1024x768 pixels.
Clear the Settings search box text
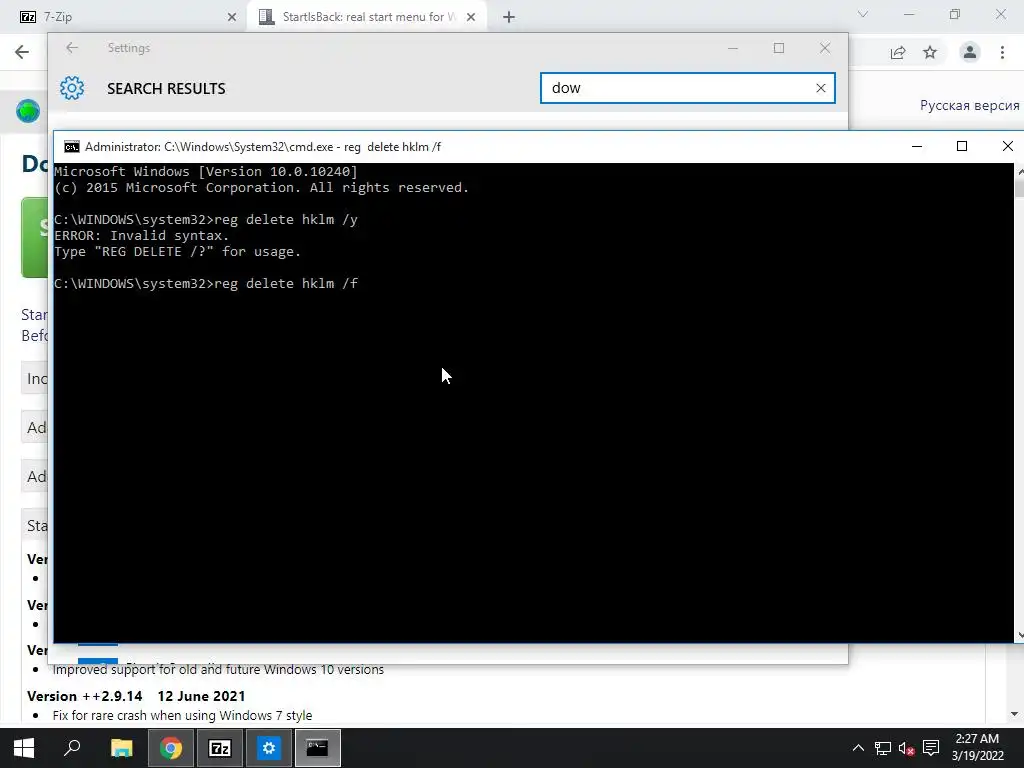[x=821, y=88]
